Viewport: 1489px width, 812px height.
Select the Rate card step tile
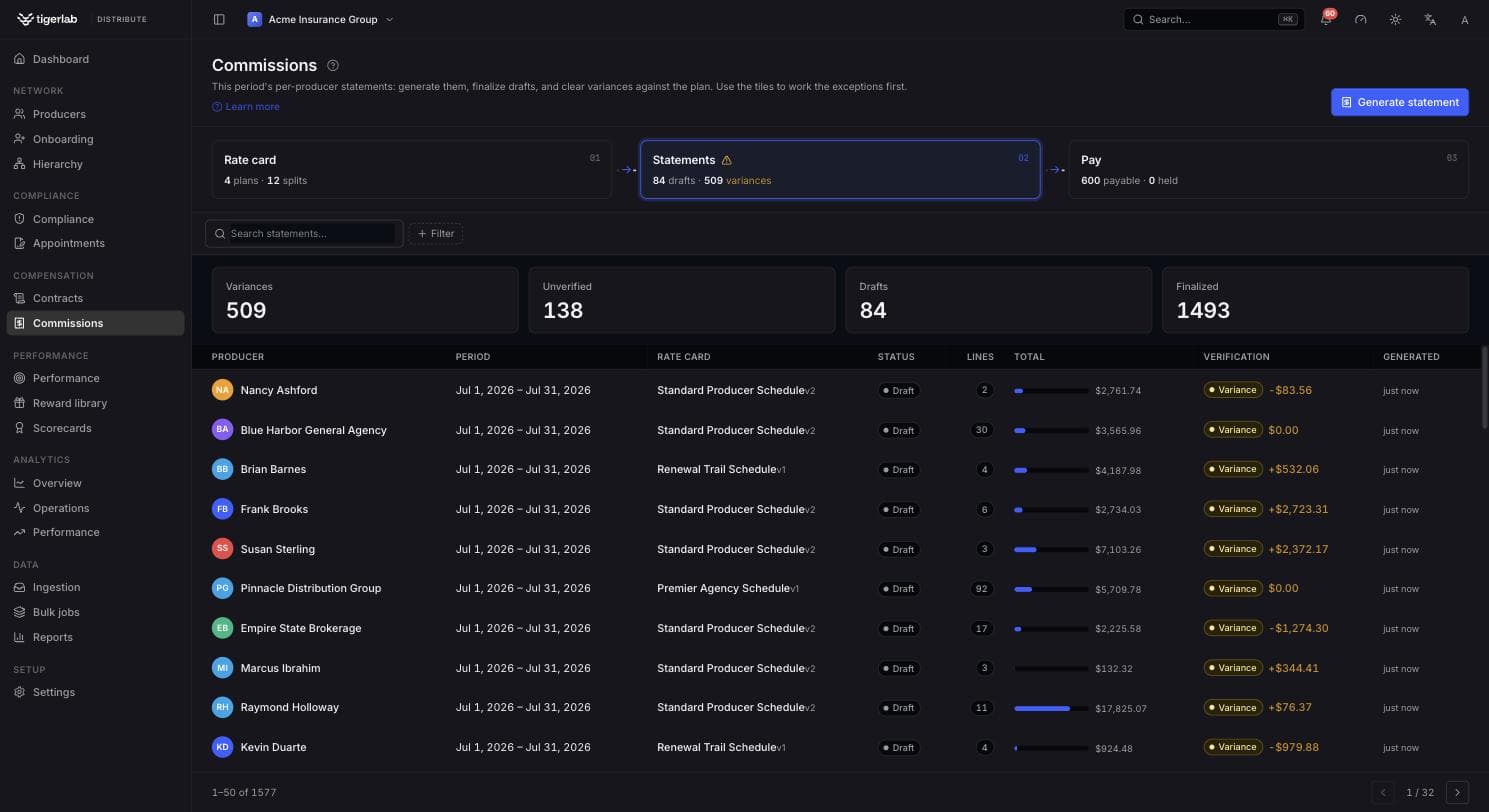click(411, 169)
